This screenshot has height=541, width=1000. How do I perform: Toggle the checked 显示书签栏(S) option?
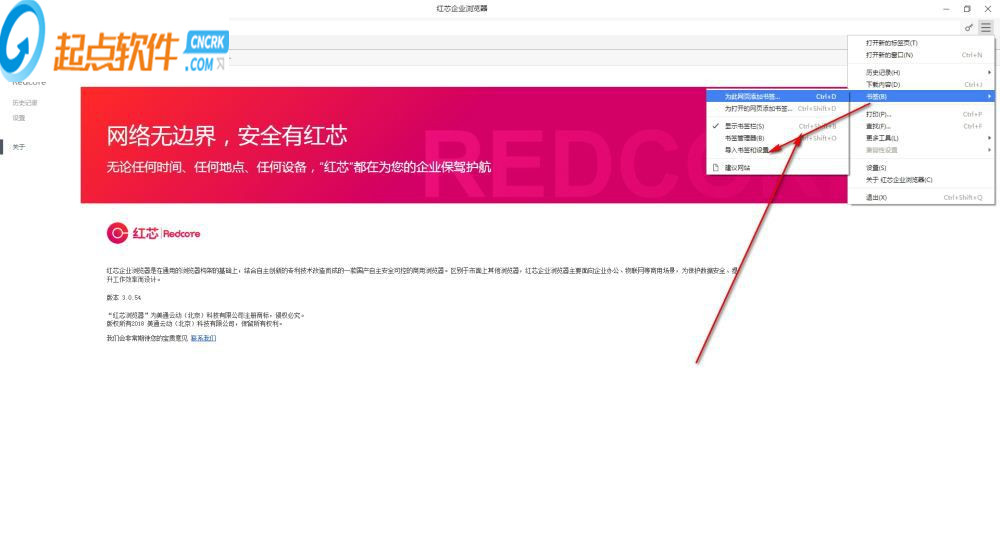[777, 126]
